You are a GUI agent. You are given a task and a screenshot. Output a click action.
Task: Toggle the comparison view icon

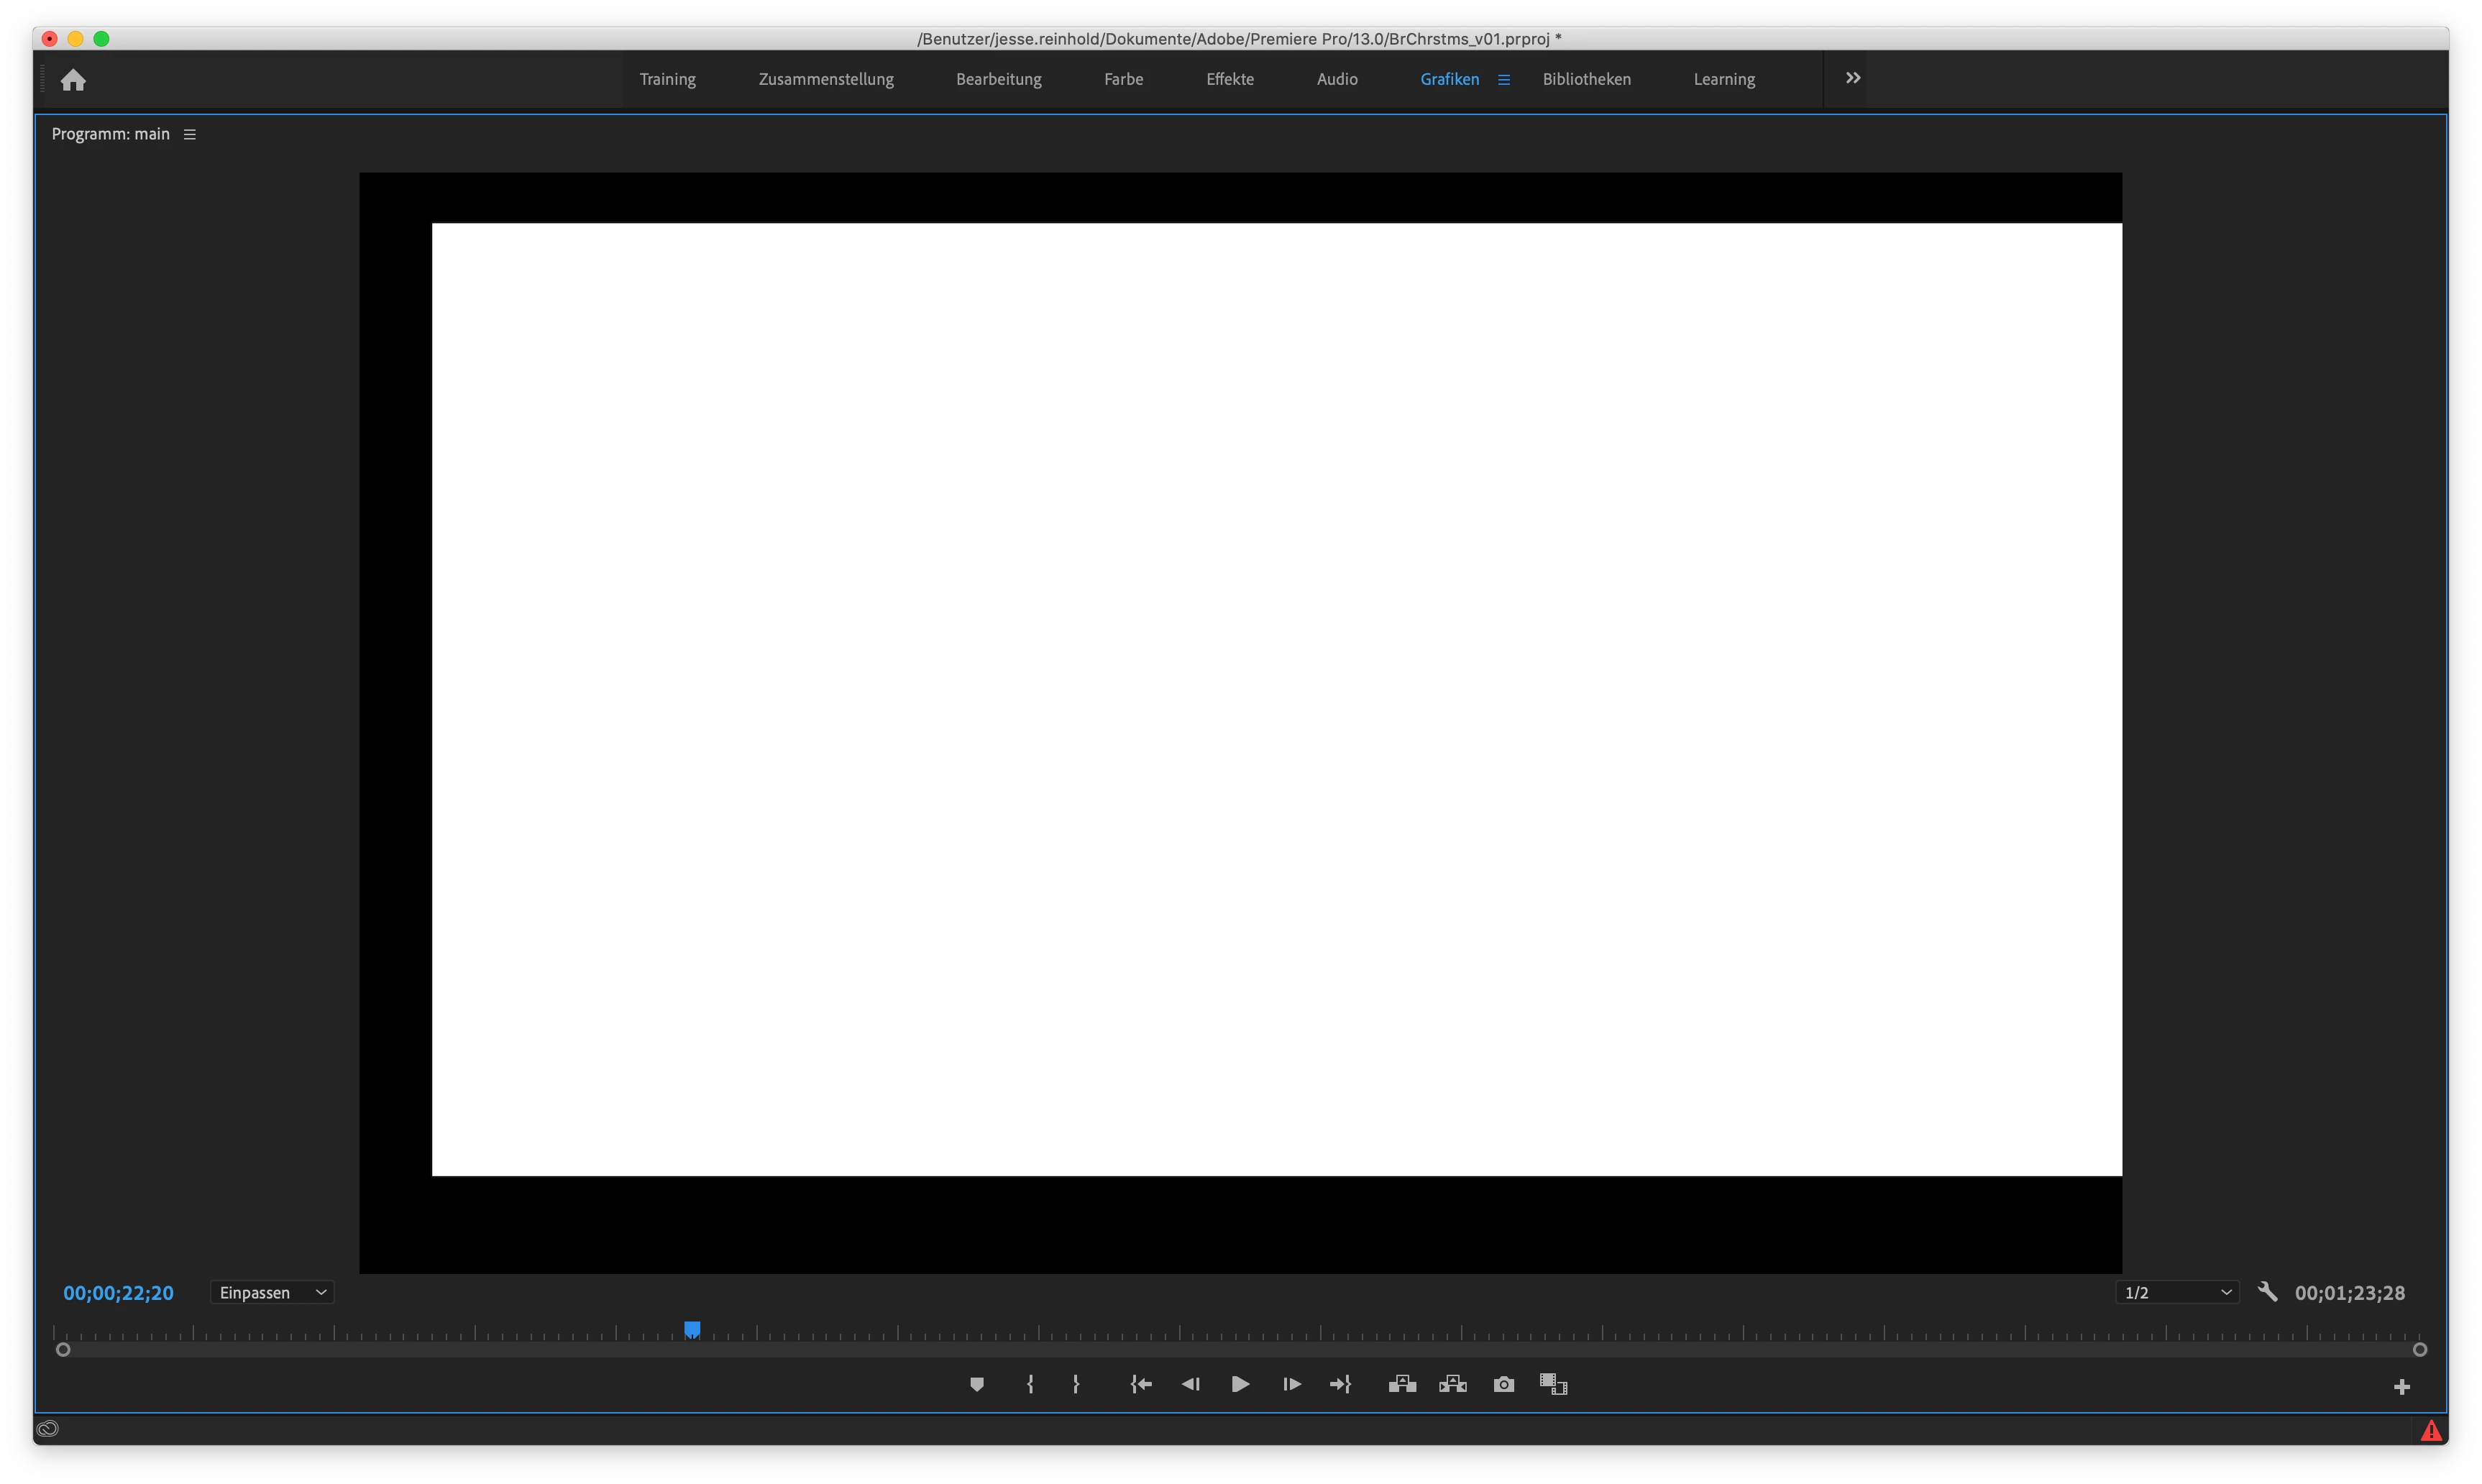click(x=1553, y=1384)
